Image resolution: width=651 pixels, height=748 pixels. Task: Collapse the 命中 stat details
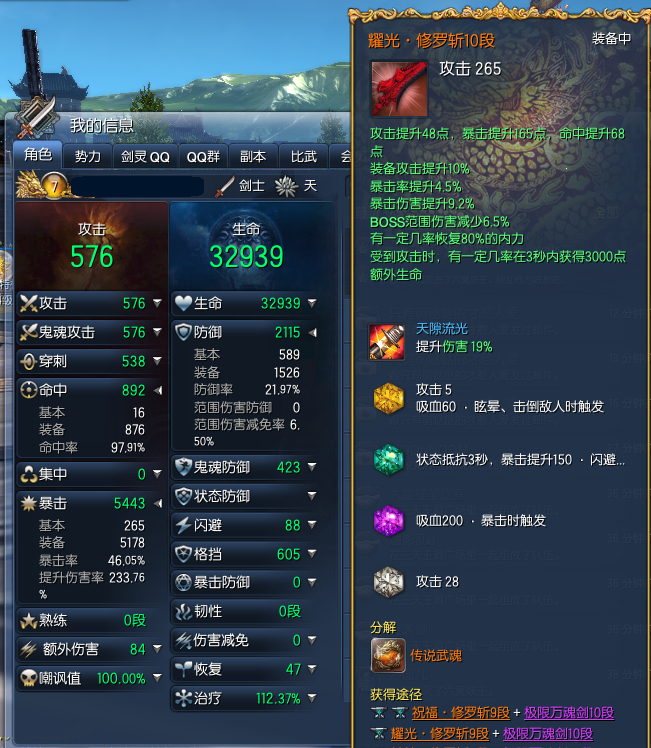(158, 390)
